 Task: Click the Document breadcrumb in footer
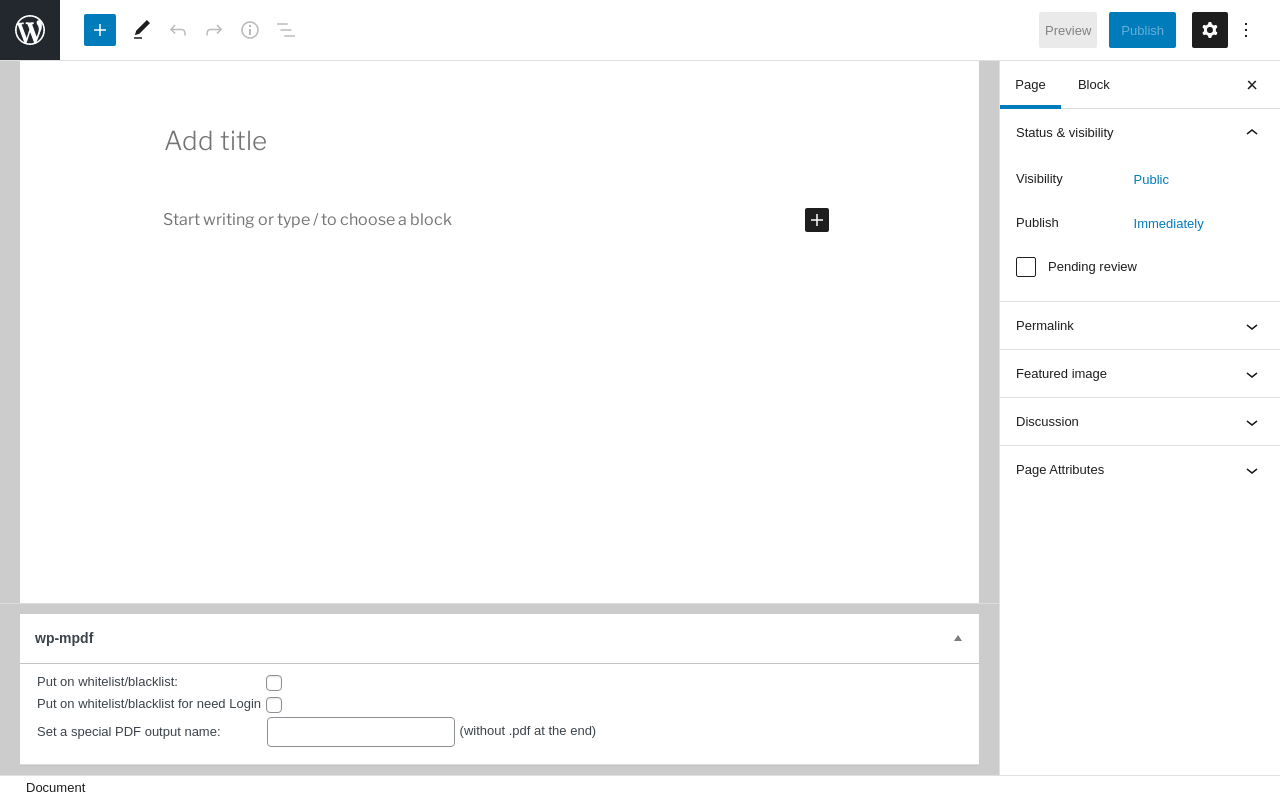(56, 788)
